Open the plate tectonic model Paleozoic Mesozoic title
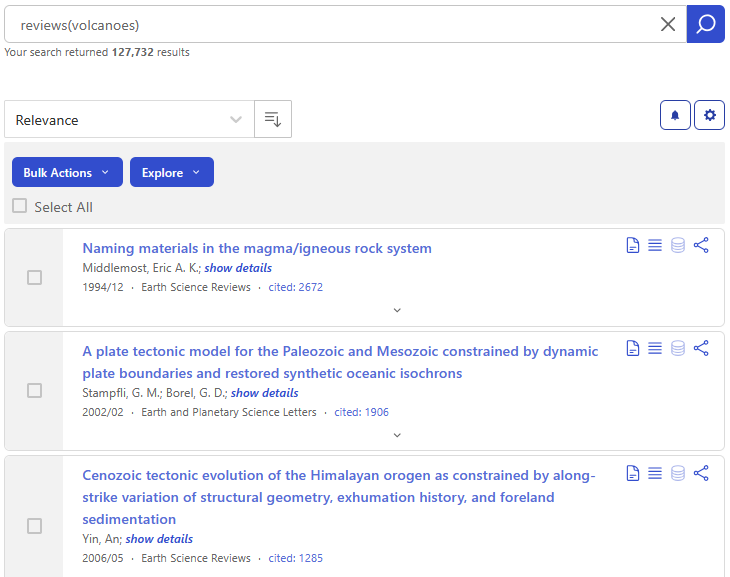 (x=340, y=362)
